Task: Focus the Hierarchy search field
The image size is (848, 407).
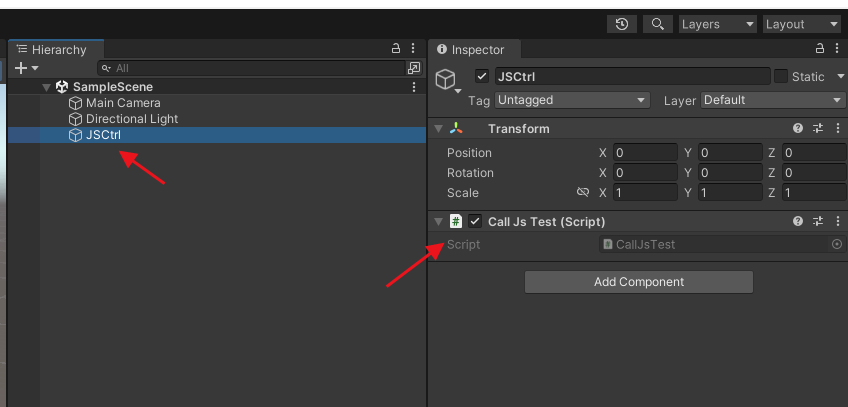Action: [251, 68]
